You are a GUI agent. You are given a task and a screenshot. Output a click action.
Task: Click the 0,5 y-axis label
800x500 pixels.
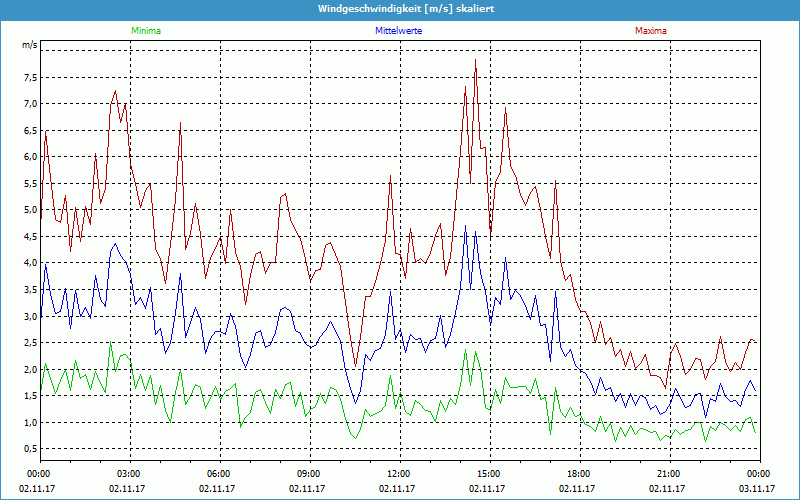pyautogui.click(x=29, y=449)
